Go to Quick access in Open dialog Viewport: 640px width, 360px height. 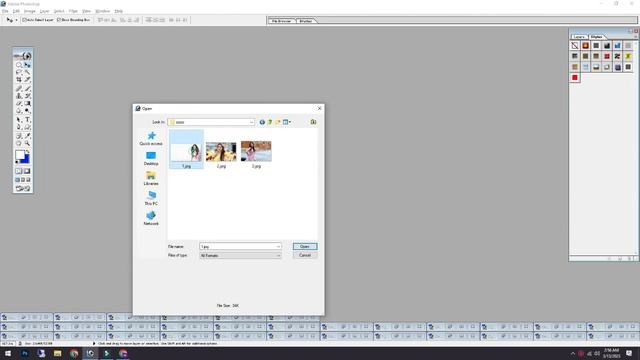151,138
